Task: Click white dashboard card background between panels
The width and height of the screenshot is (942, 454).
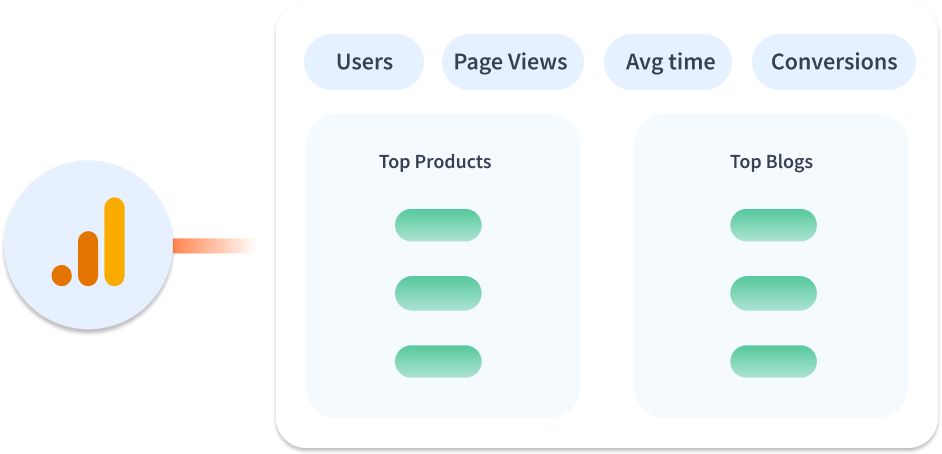Action: [x=607, y=264]
